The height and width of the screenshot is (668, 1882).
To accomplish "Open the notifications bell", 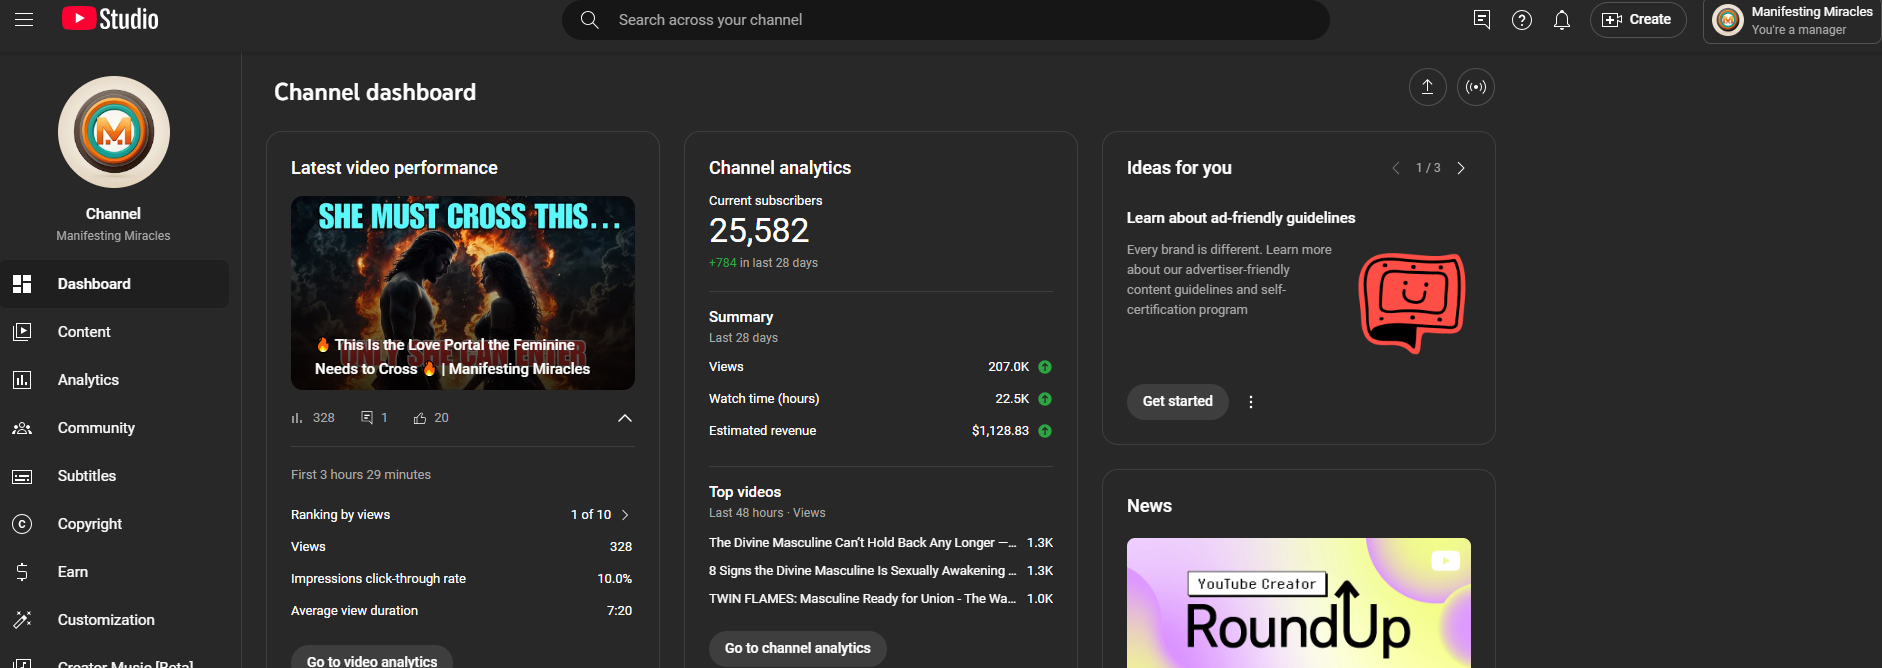I will tap(1562, 20).
